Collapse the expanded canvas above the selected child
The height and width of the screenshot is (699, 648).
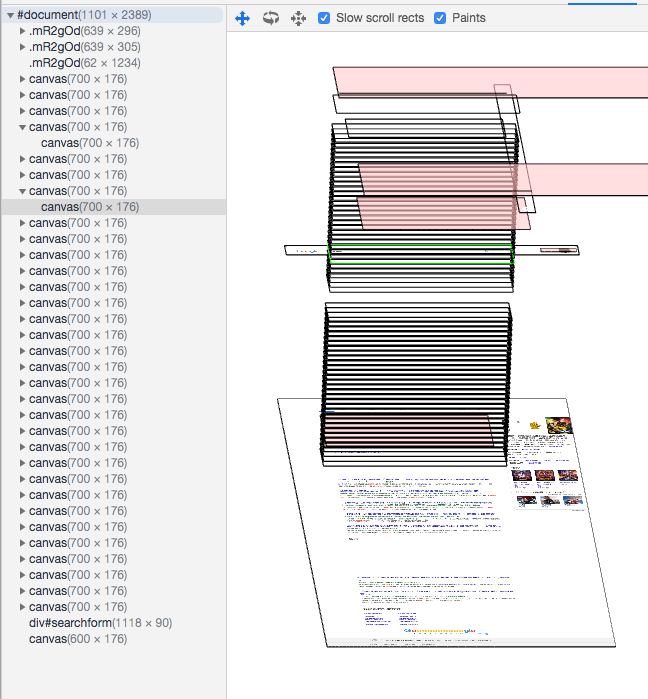click(22, 191)
